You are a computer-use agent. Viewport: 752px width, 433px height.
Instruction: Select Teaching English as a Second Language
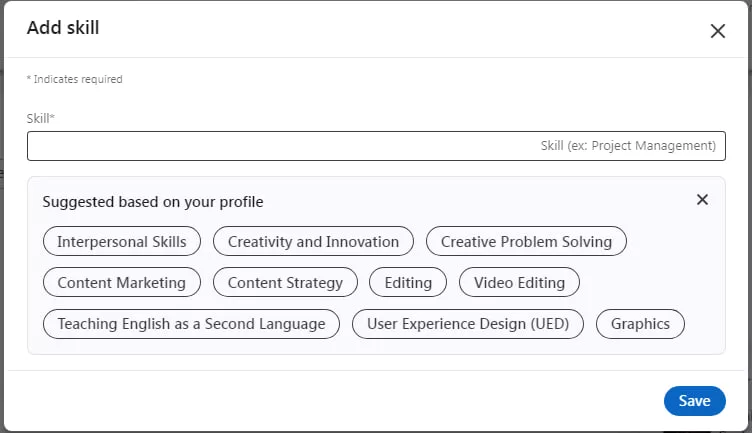tap(191, 324)
